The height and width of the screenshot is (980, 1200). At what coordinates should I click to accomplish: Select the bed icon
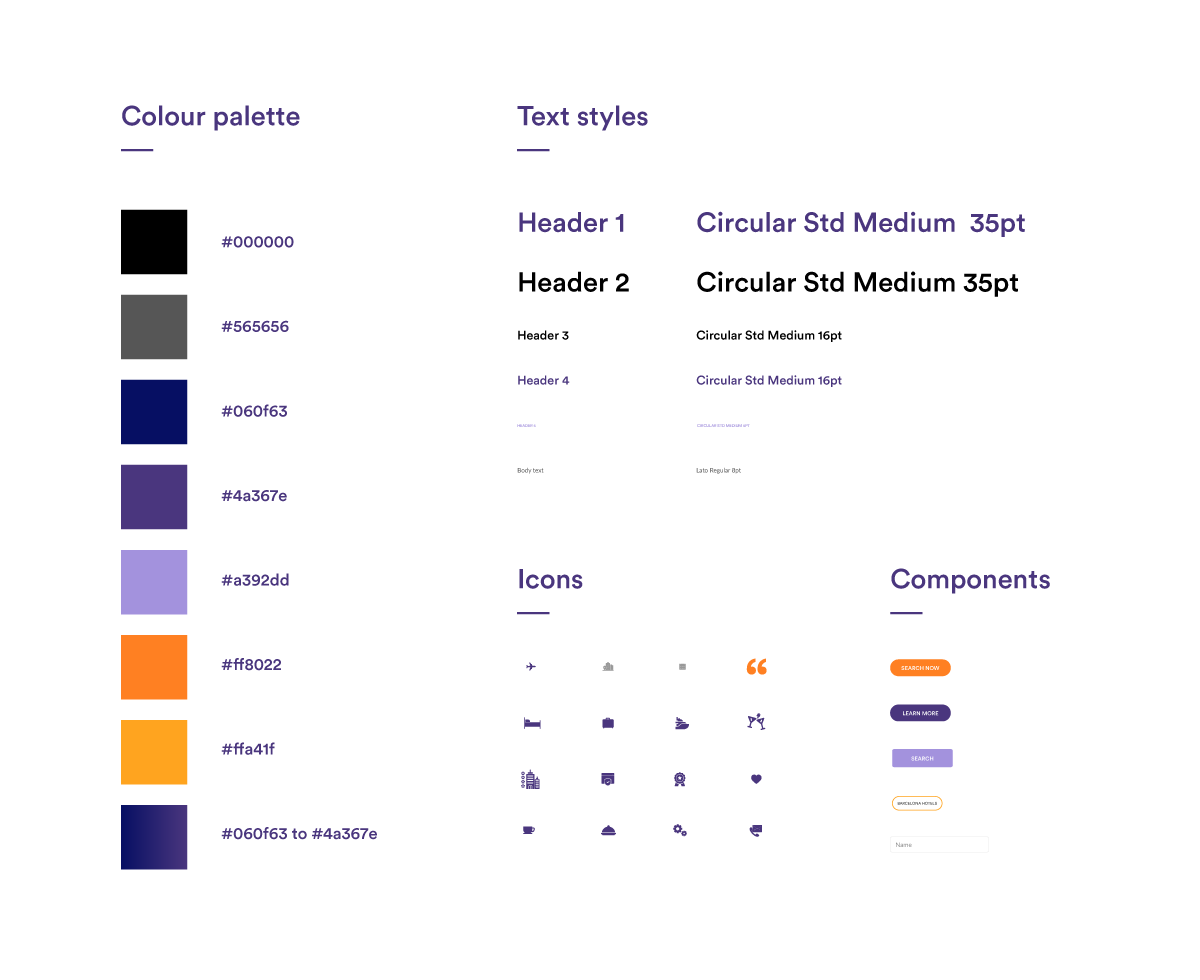(532, 723)
